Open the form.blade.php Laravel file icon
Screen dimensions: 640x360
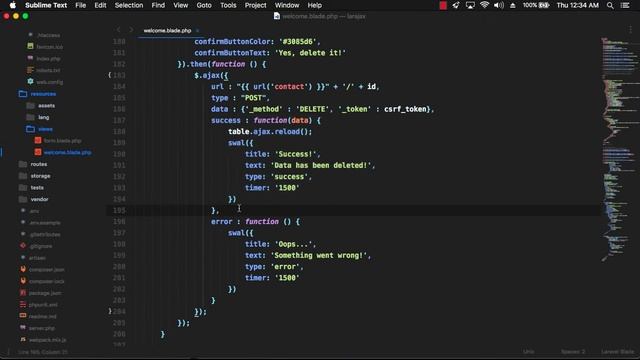click(38, 140)
